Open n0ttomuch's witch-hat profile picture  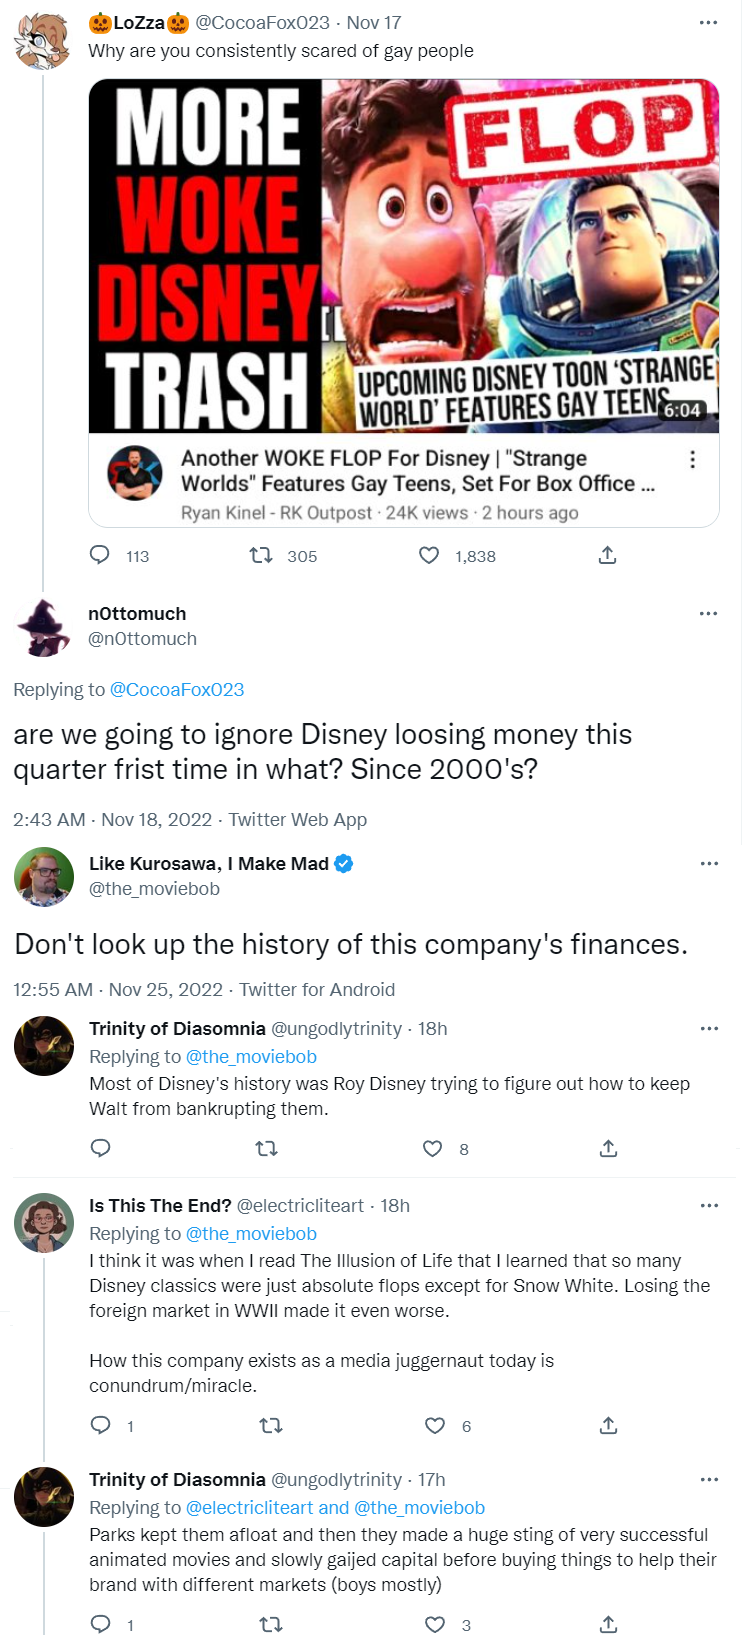(43, 627)
